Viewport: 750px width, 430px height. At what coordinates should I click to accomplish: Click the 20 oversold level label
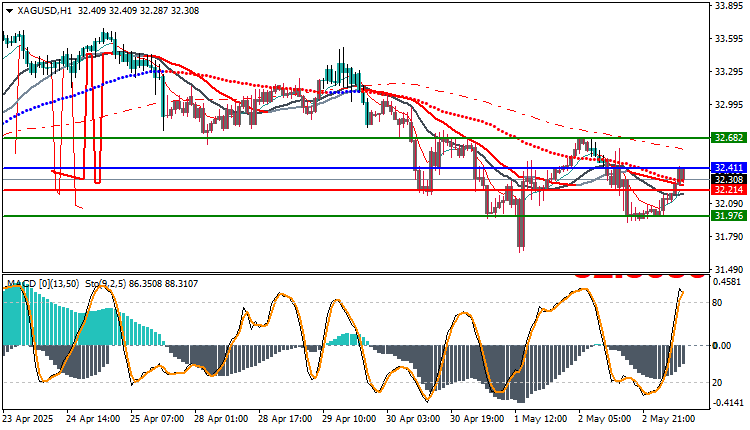(x=717, y=383)
